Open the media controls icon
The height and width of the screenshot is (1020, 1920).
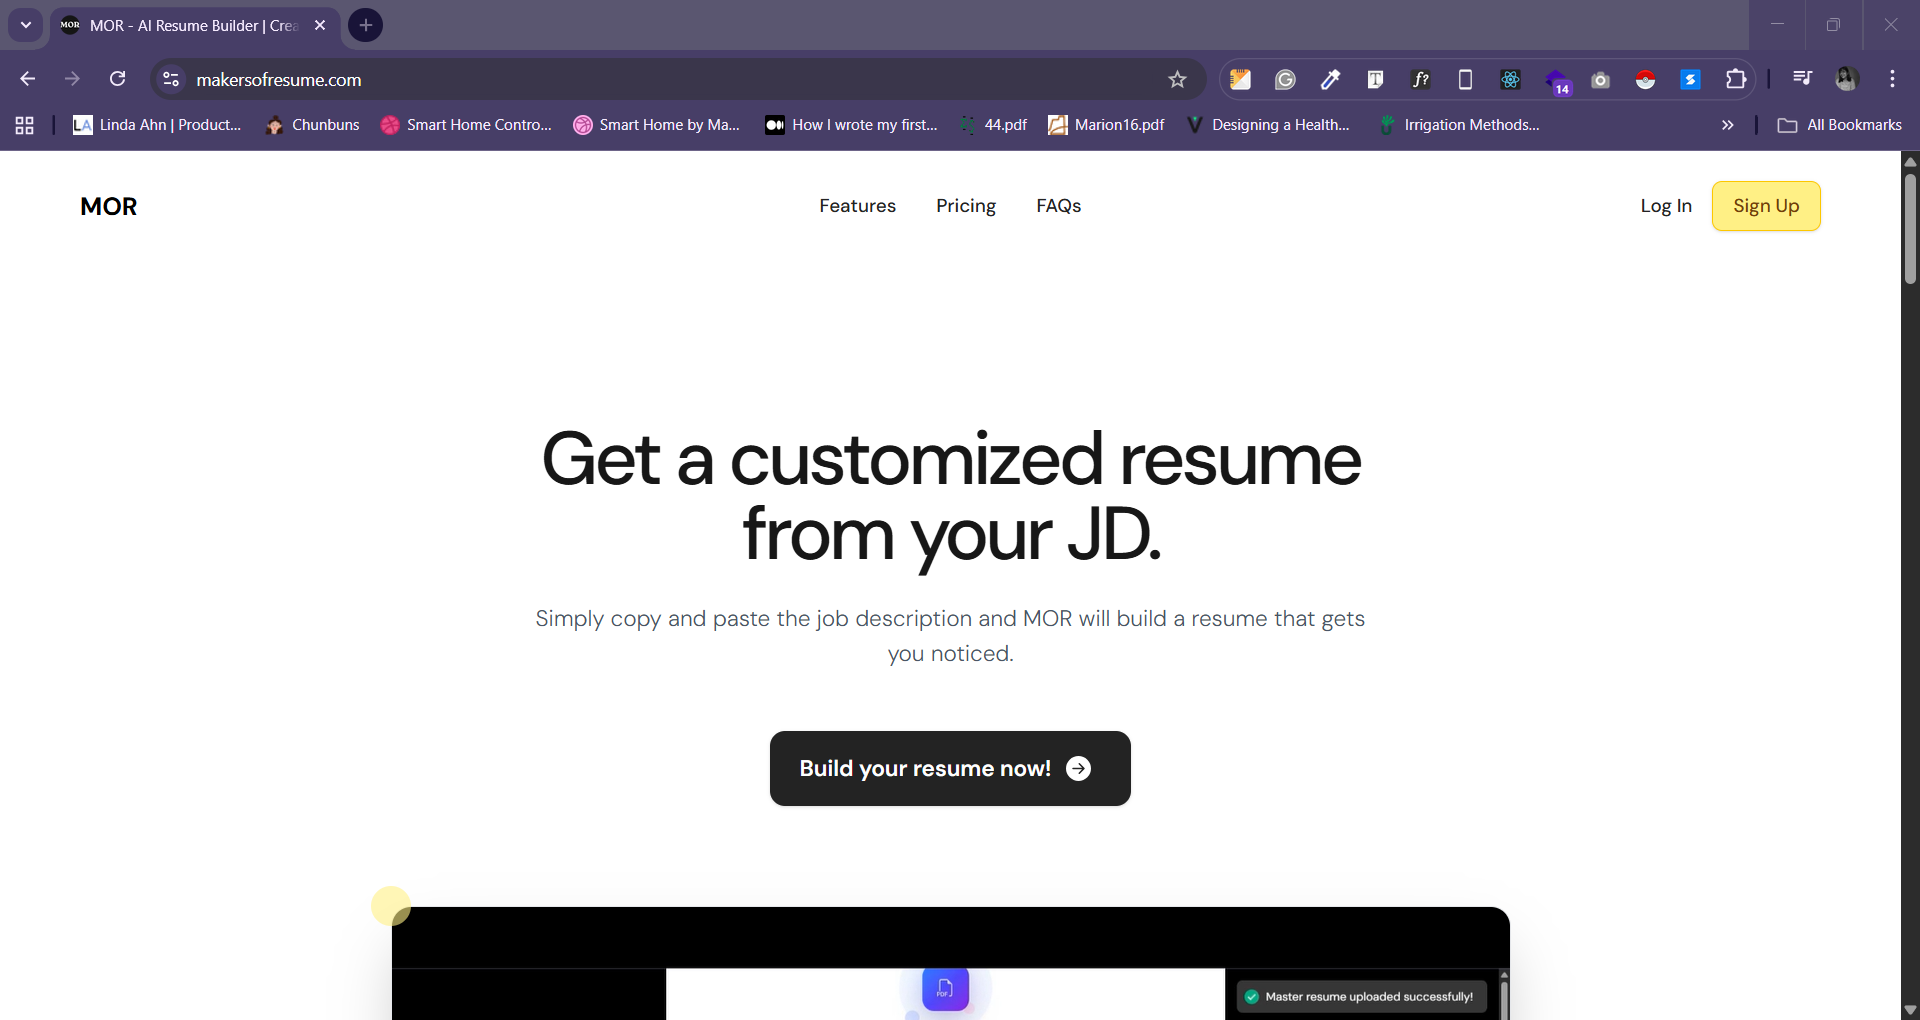pyautogui.click(x=1802, y=79)
